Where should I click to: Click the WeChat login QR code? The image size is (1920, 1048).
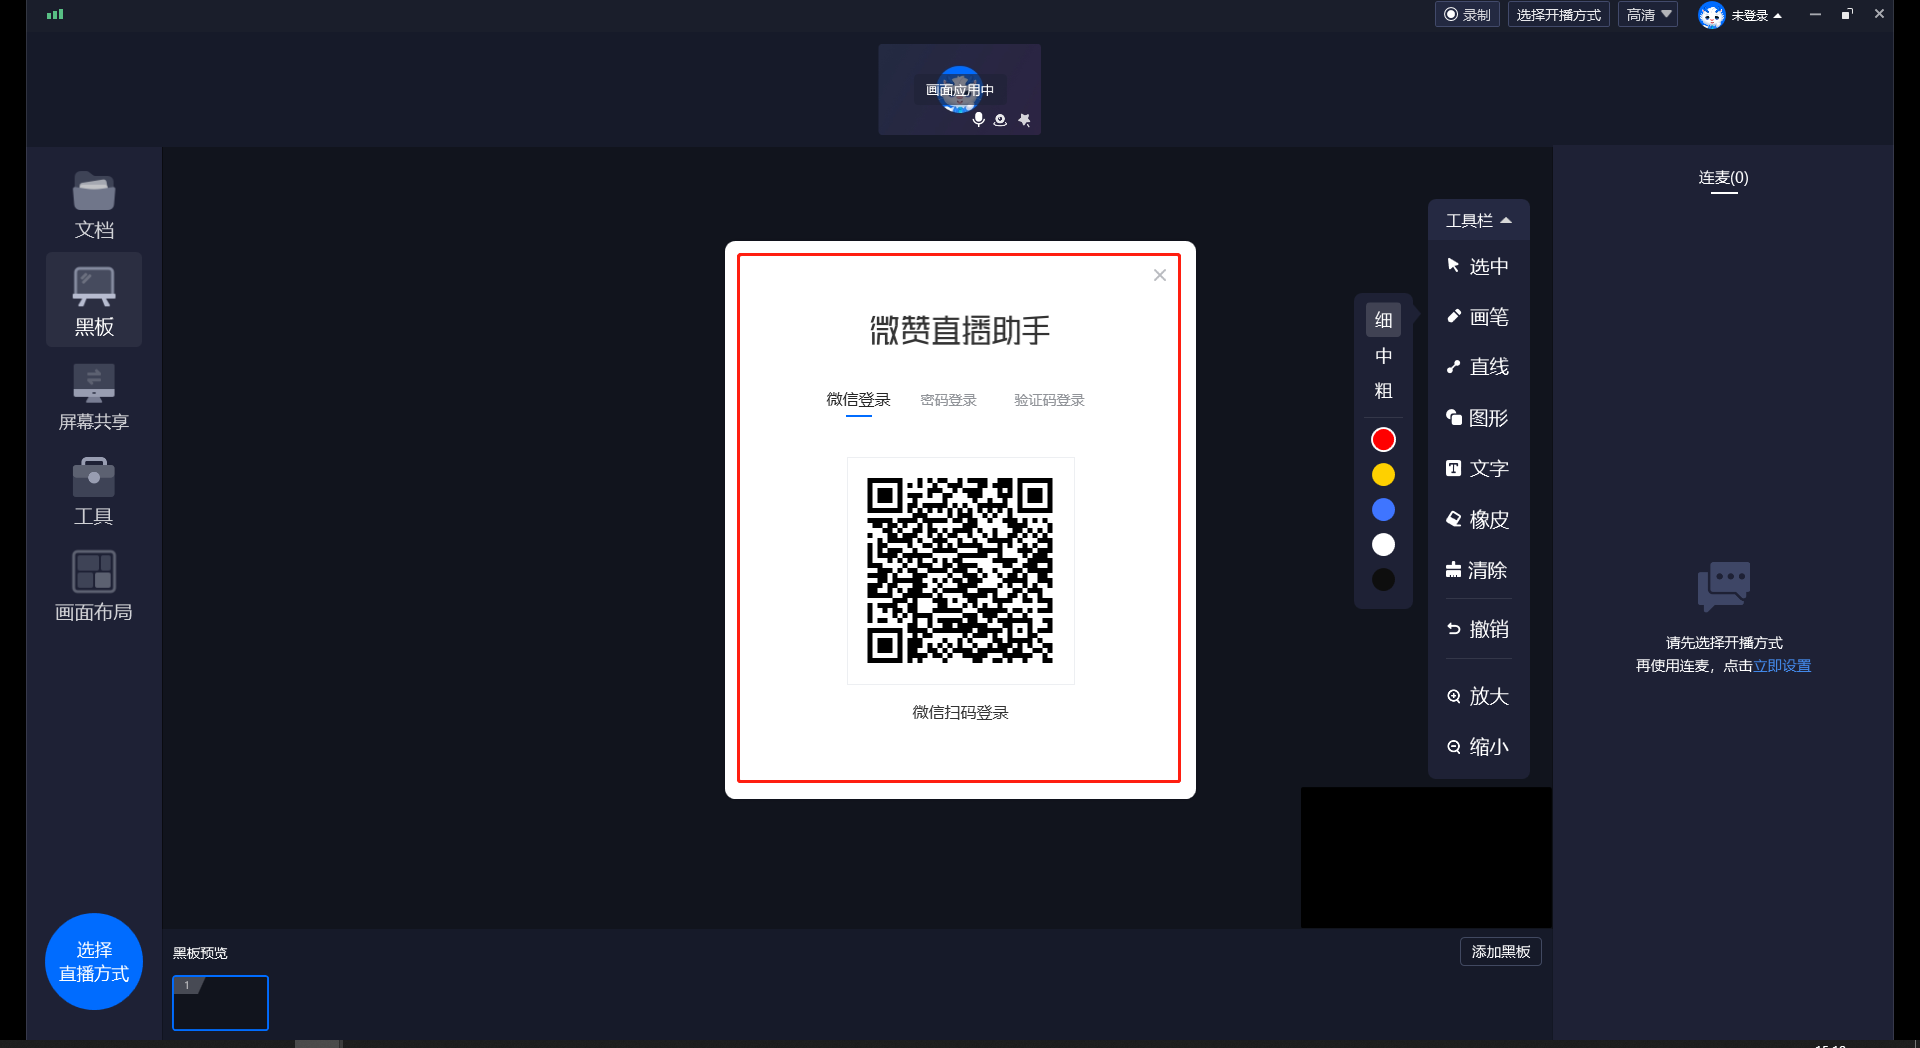pyautogui.click(x=960, y=571)
